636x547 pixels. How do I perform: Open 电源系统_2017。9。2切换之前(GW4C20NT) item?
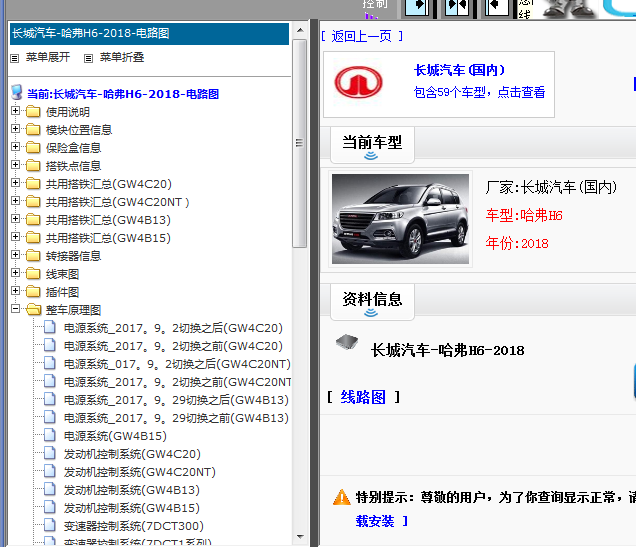(x=177, y=382)
